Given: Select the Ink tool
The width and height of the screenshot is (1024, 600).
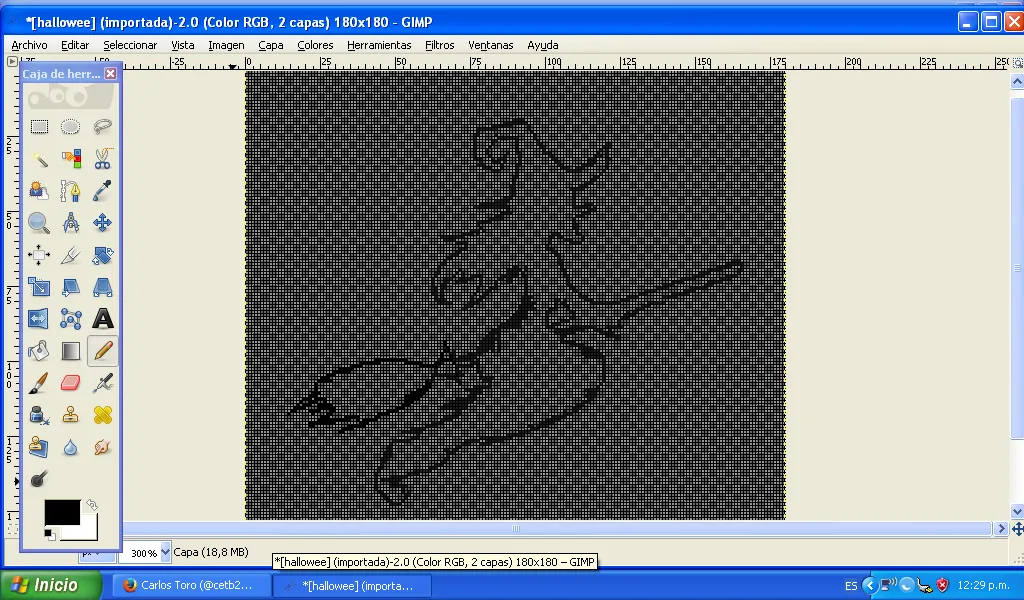Looking at the screenshot, I should coord(39,415).
